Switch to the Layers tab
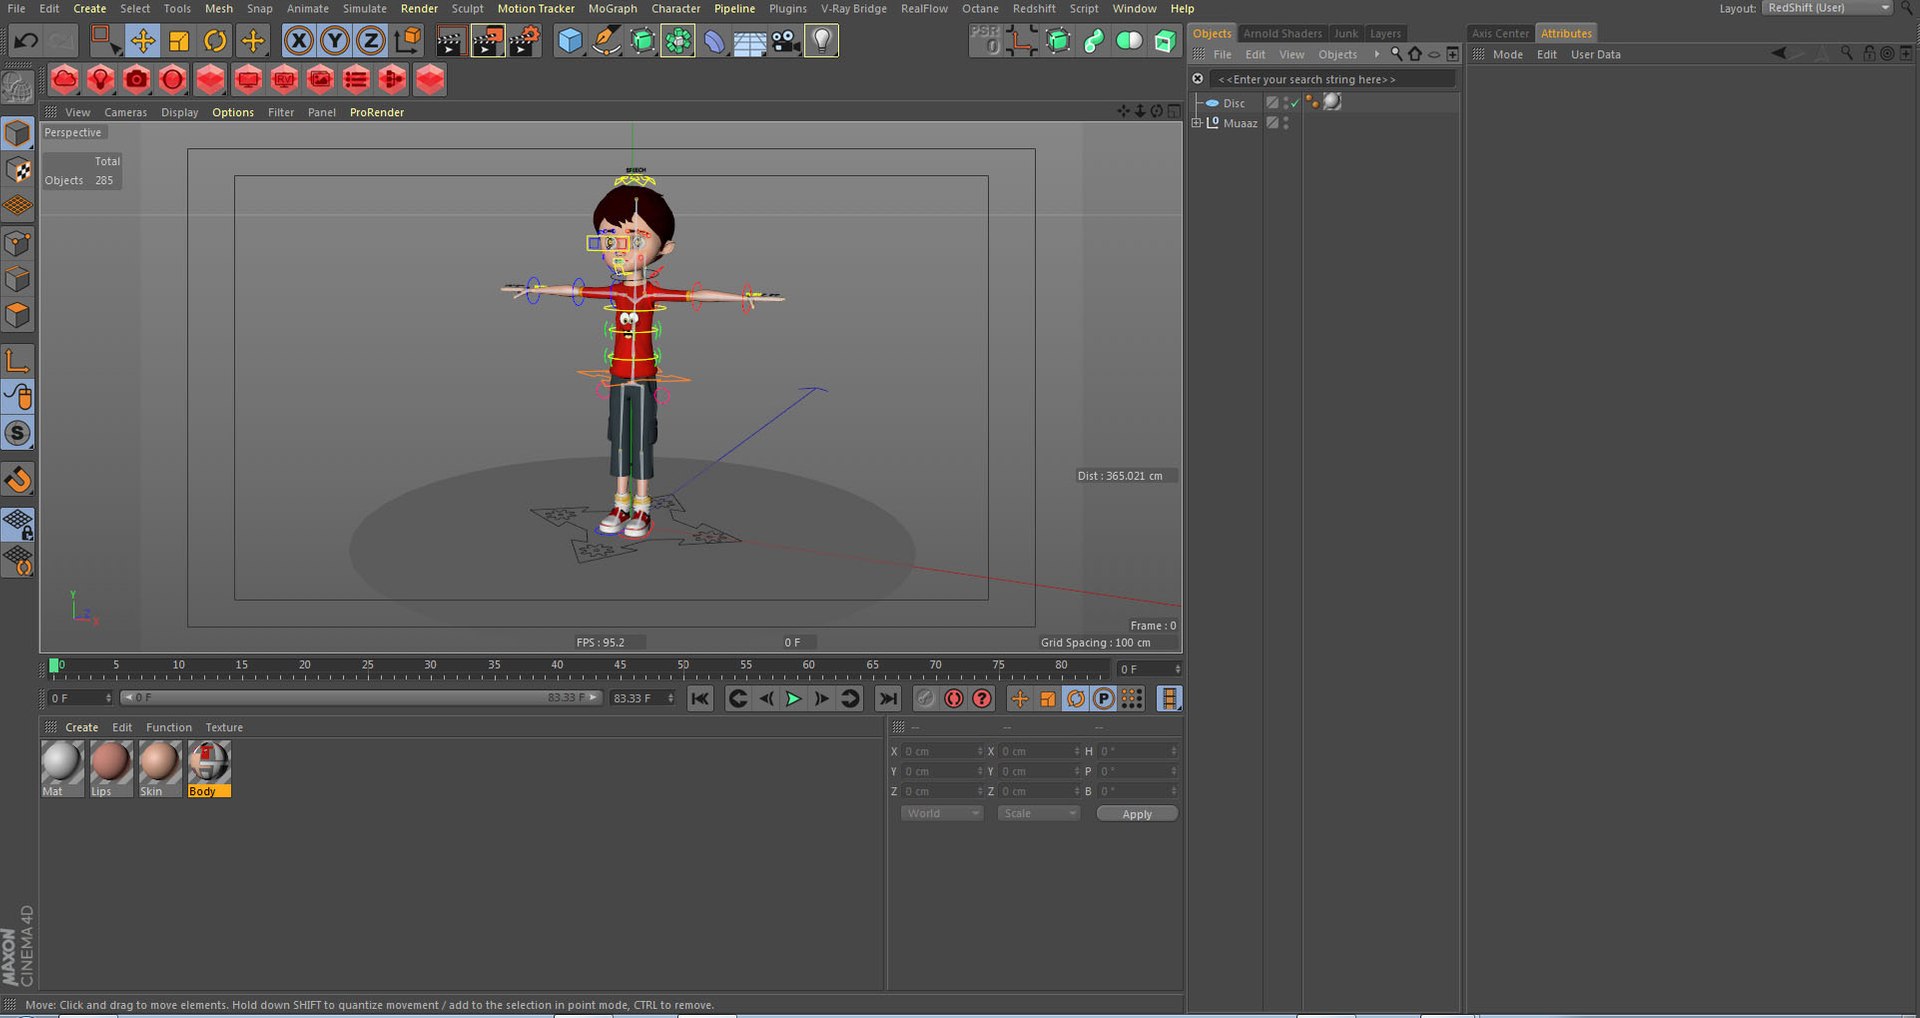1920x1018 pixels. pyautogui.click(x=1385, y=33)
